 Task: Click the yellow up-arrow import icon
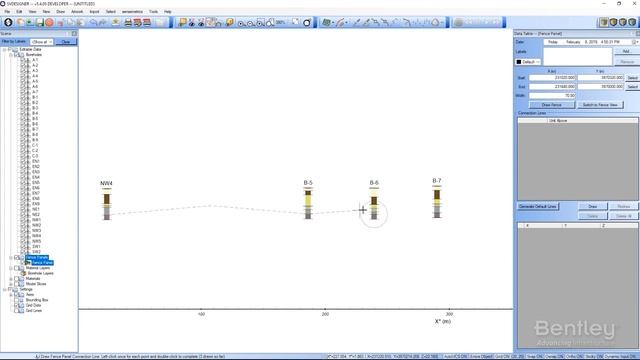116,22
